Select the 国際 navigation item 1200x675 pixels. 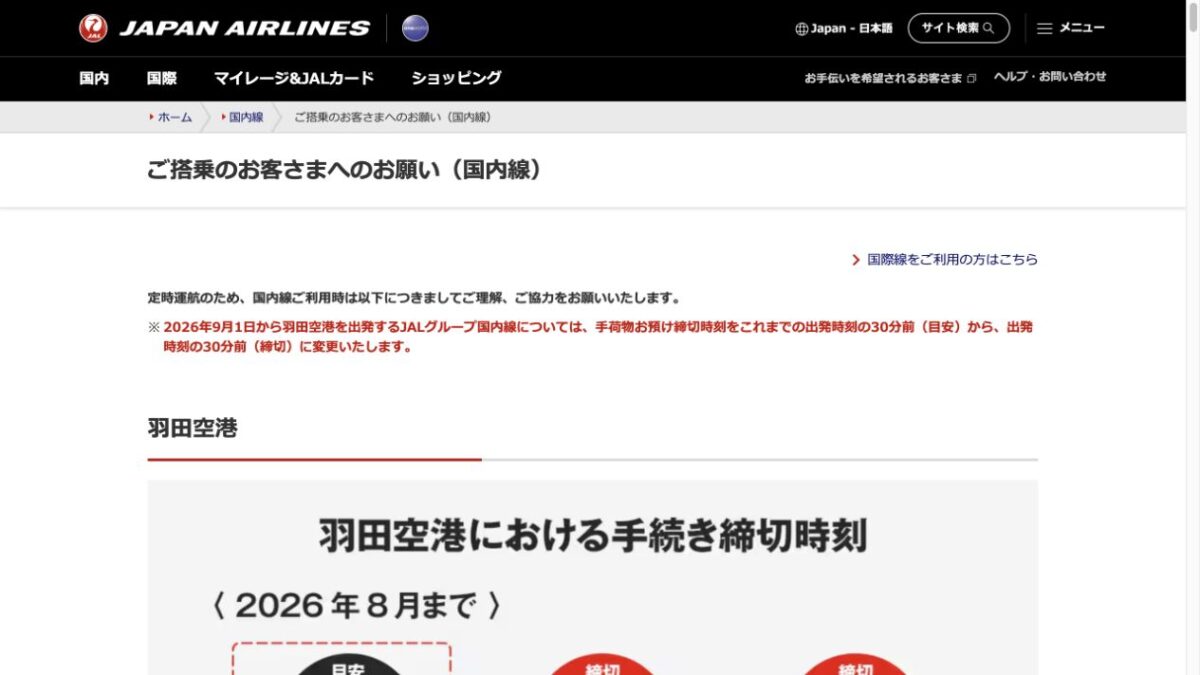pos(162,78)
